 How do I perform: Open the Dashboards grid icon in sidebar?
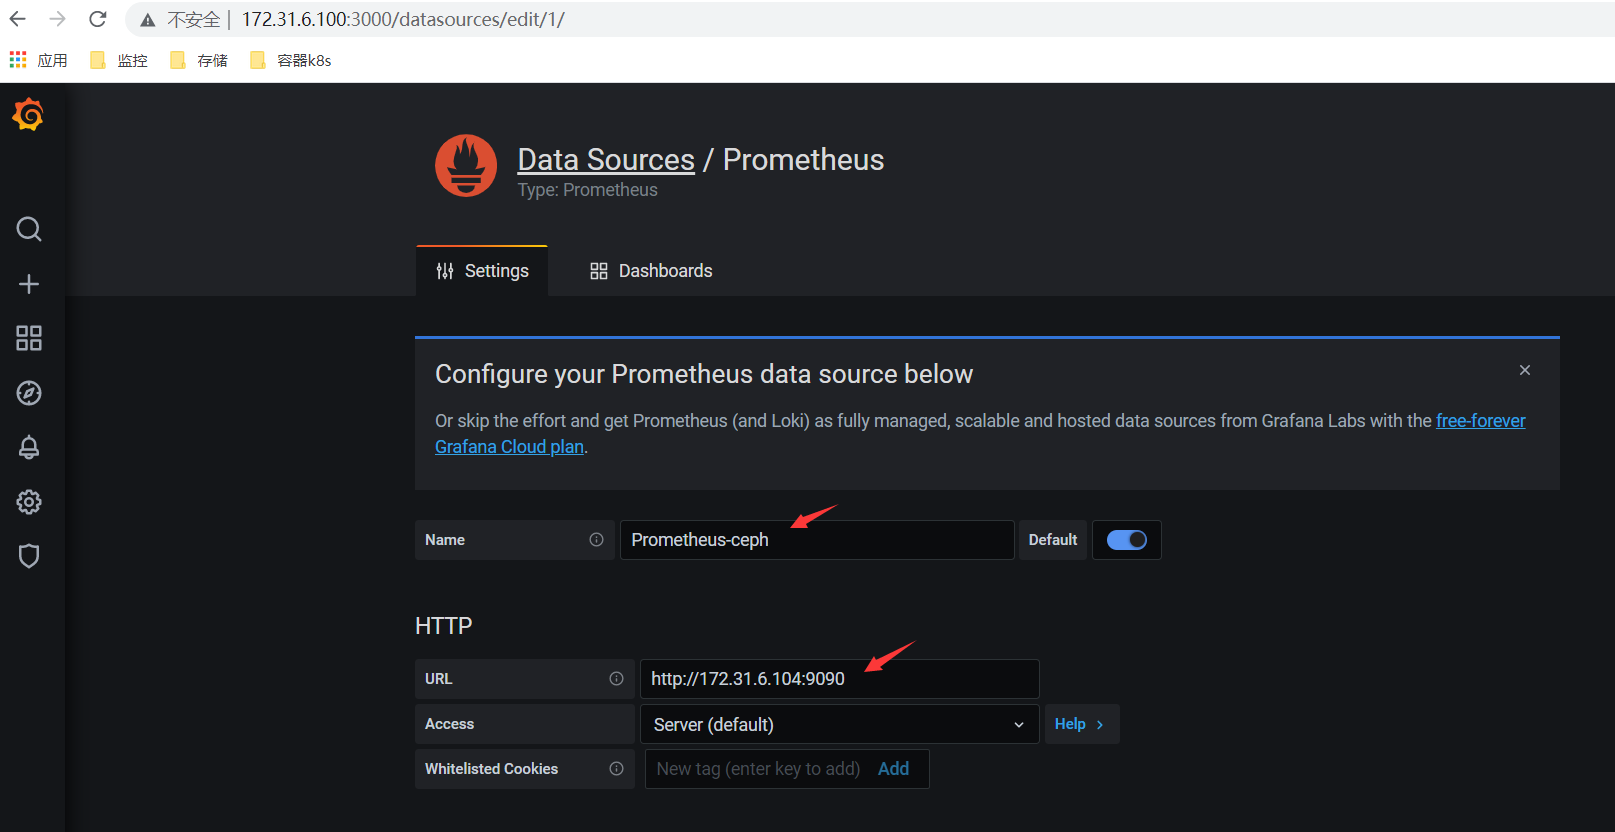[x=29, y=338]
